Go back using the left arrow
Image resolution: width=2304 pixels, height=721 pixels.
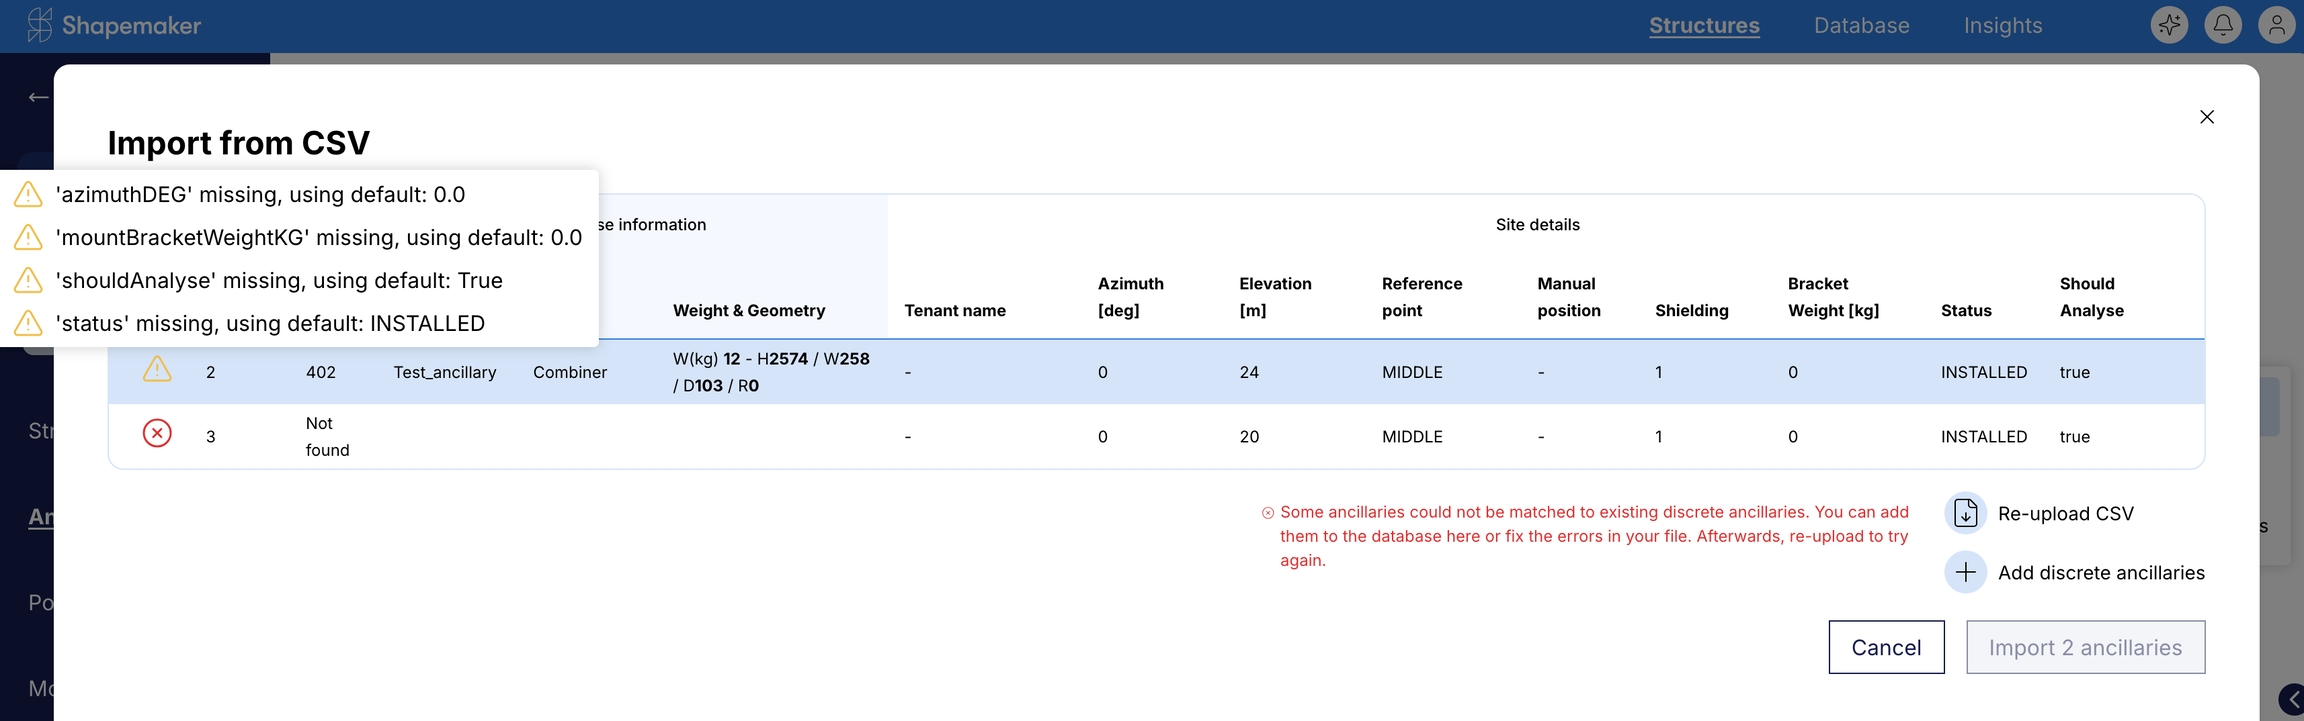tap(38, 97)
